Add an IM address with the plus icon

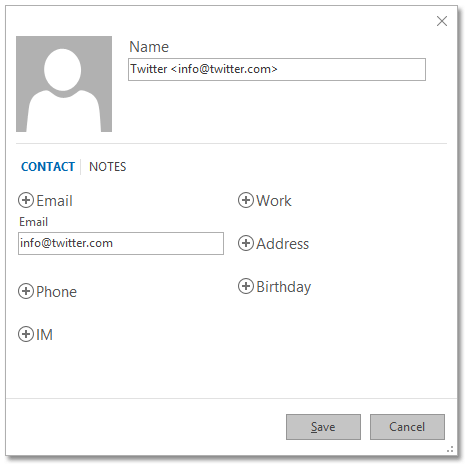[x=26, y=334]
